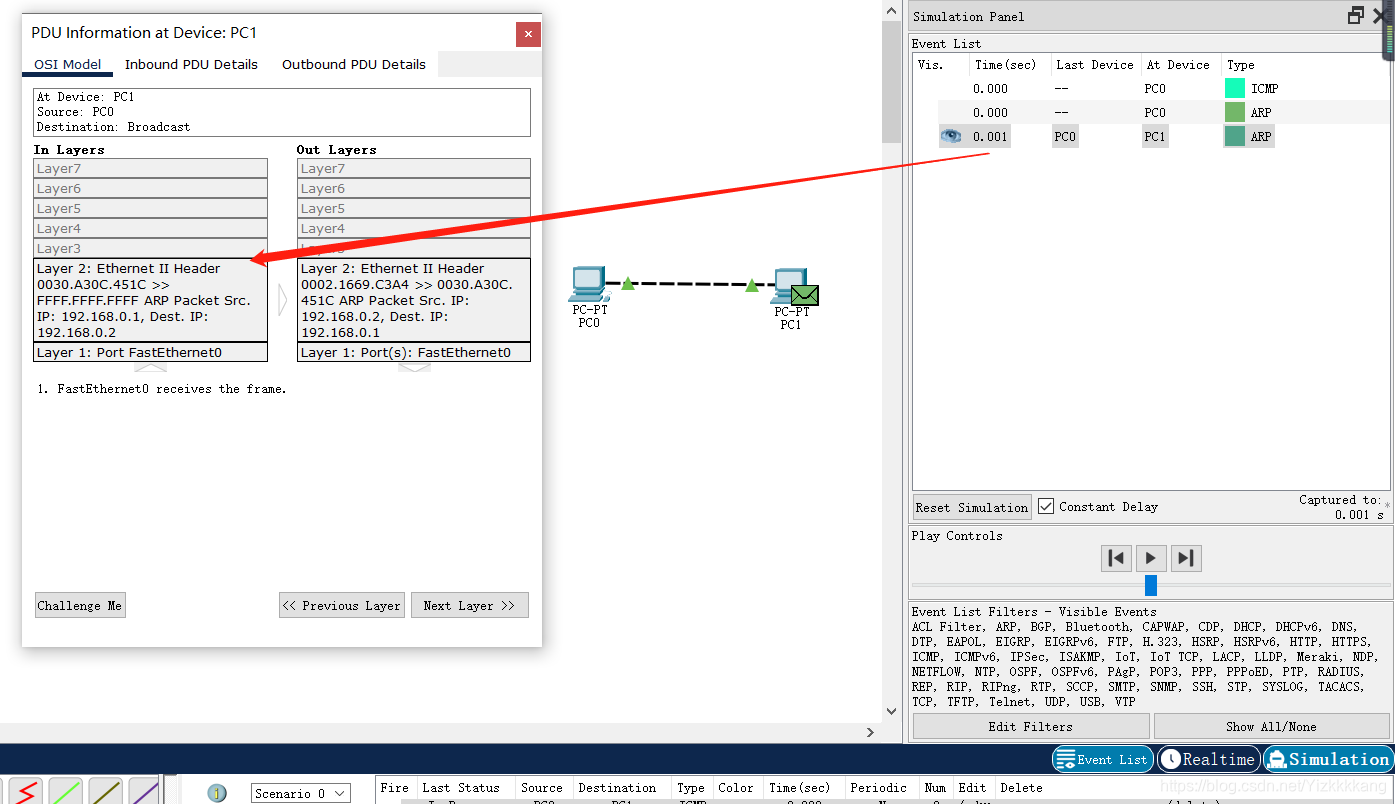The height and width of the screenshot is (804, 1395).
Task: Switch to the OSI Model tab
Action: click(x=68, y=64)
